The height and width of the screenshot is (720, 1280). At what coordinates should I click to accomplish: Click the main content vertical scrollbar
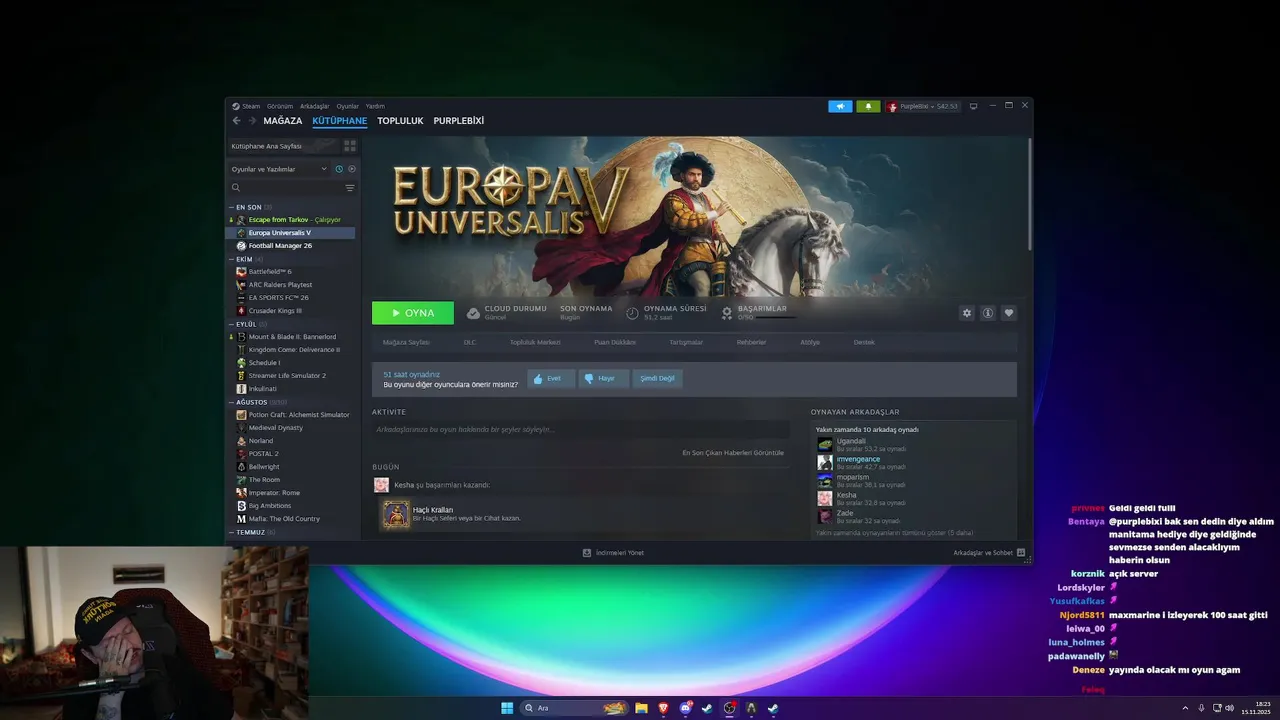1028,195
